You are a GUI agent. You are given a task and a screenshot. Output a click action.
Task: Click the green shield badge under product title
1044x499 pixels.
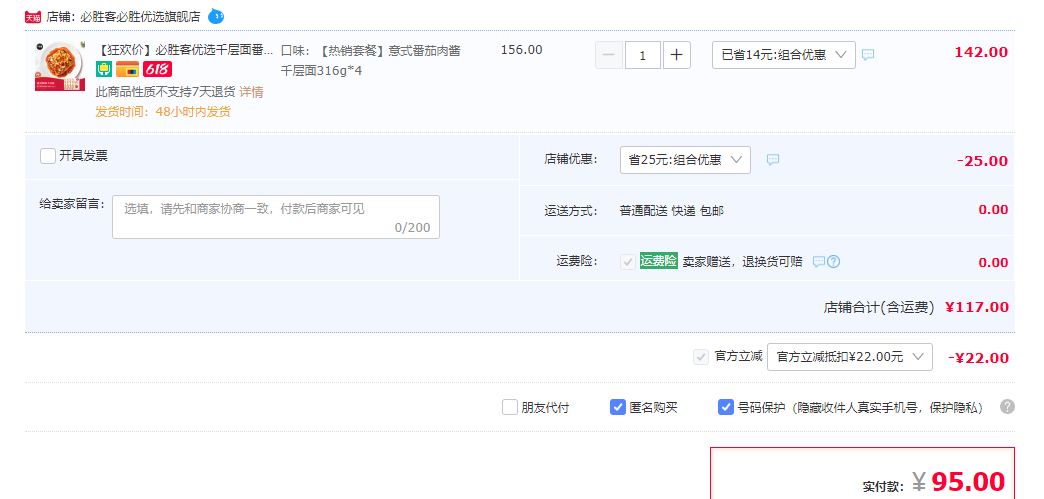point(104,69)
